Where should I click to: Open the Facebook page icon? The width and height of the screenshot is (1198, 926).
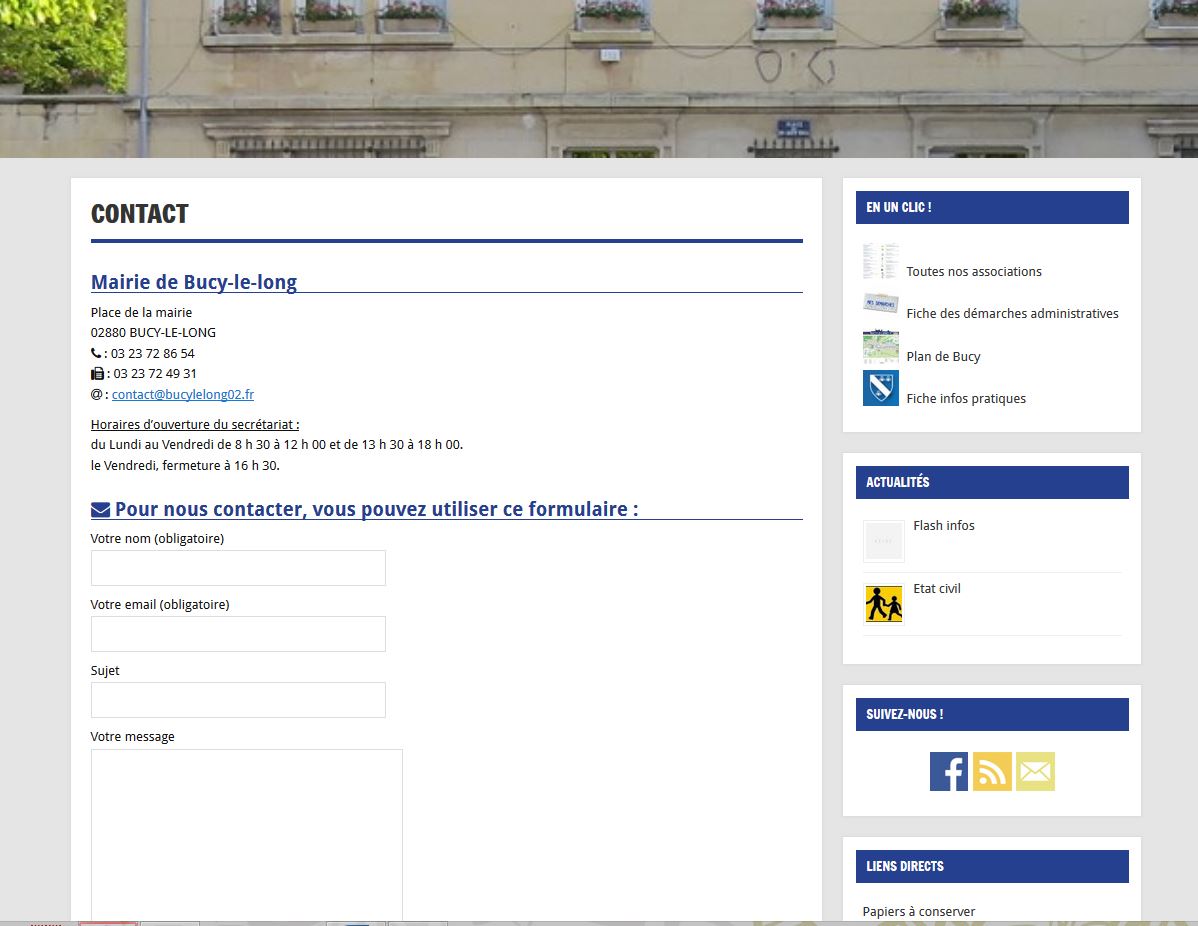(x=948, y=771)
